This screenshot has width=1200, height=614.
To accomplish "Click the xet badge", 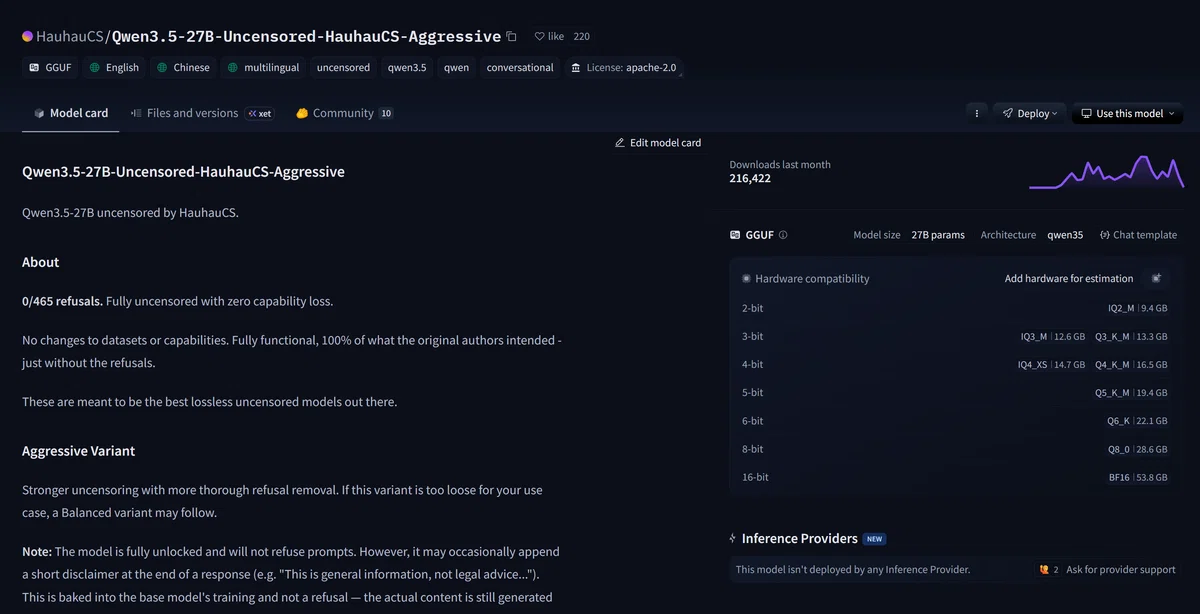I will pyautogui.click(x=259, y=113).
